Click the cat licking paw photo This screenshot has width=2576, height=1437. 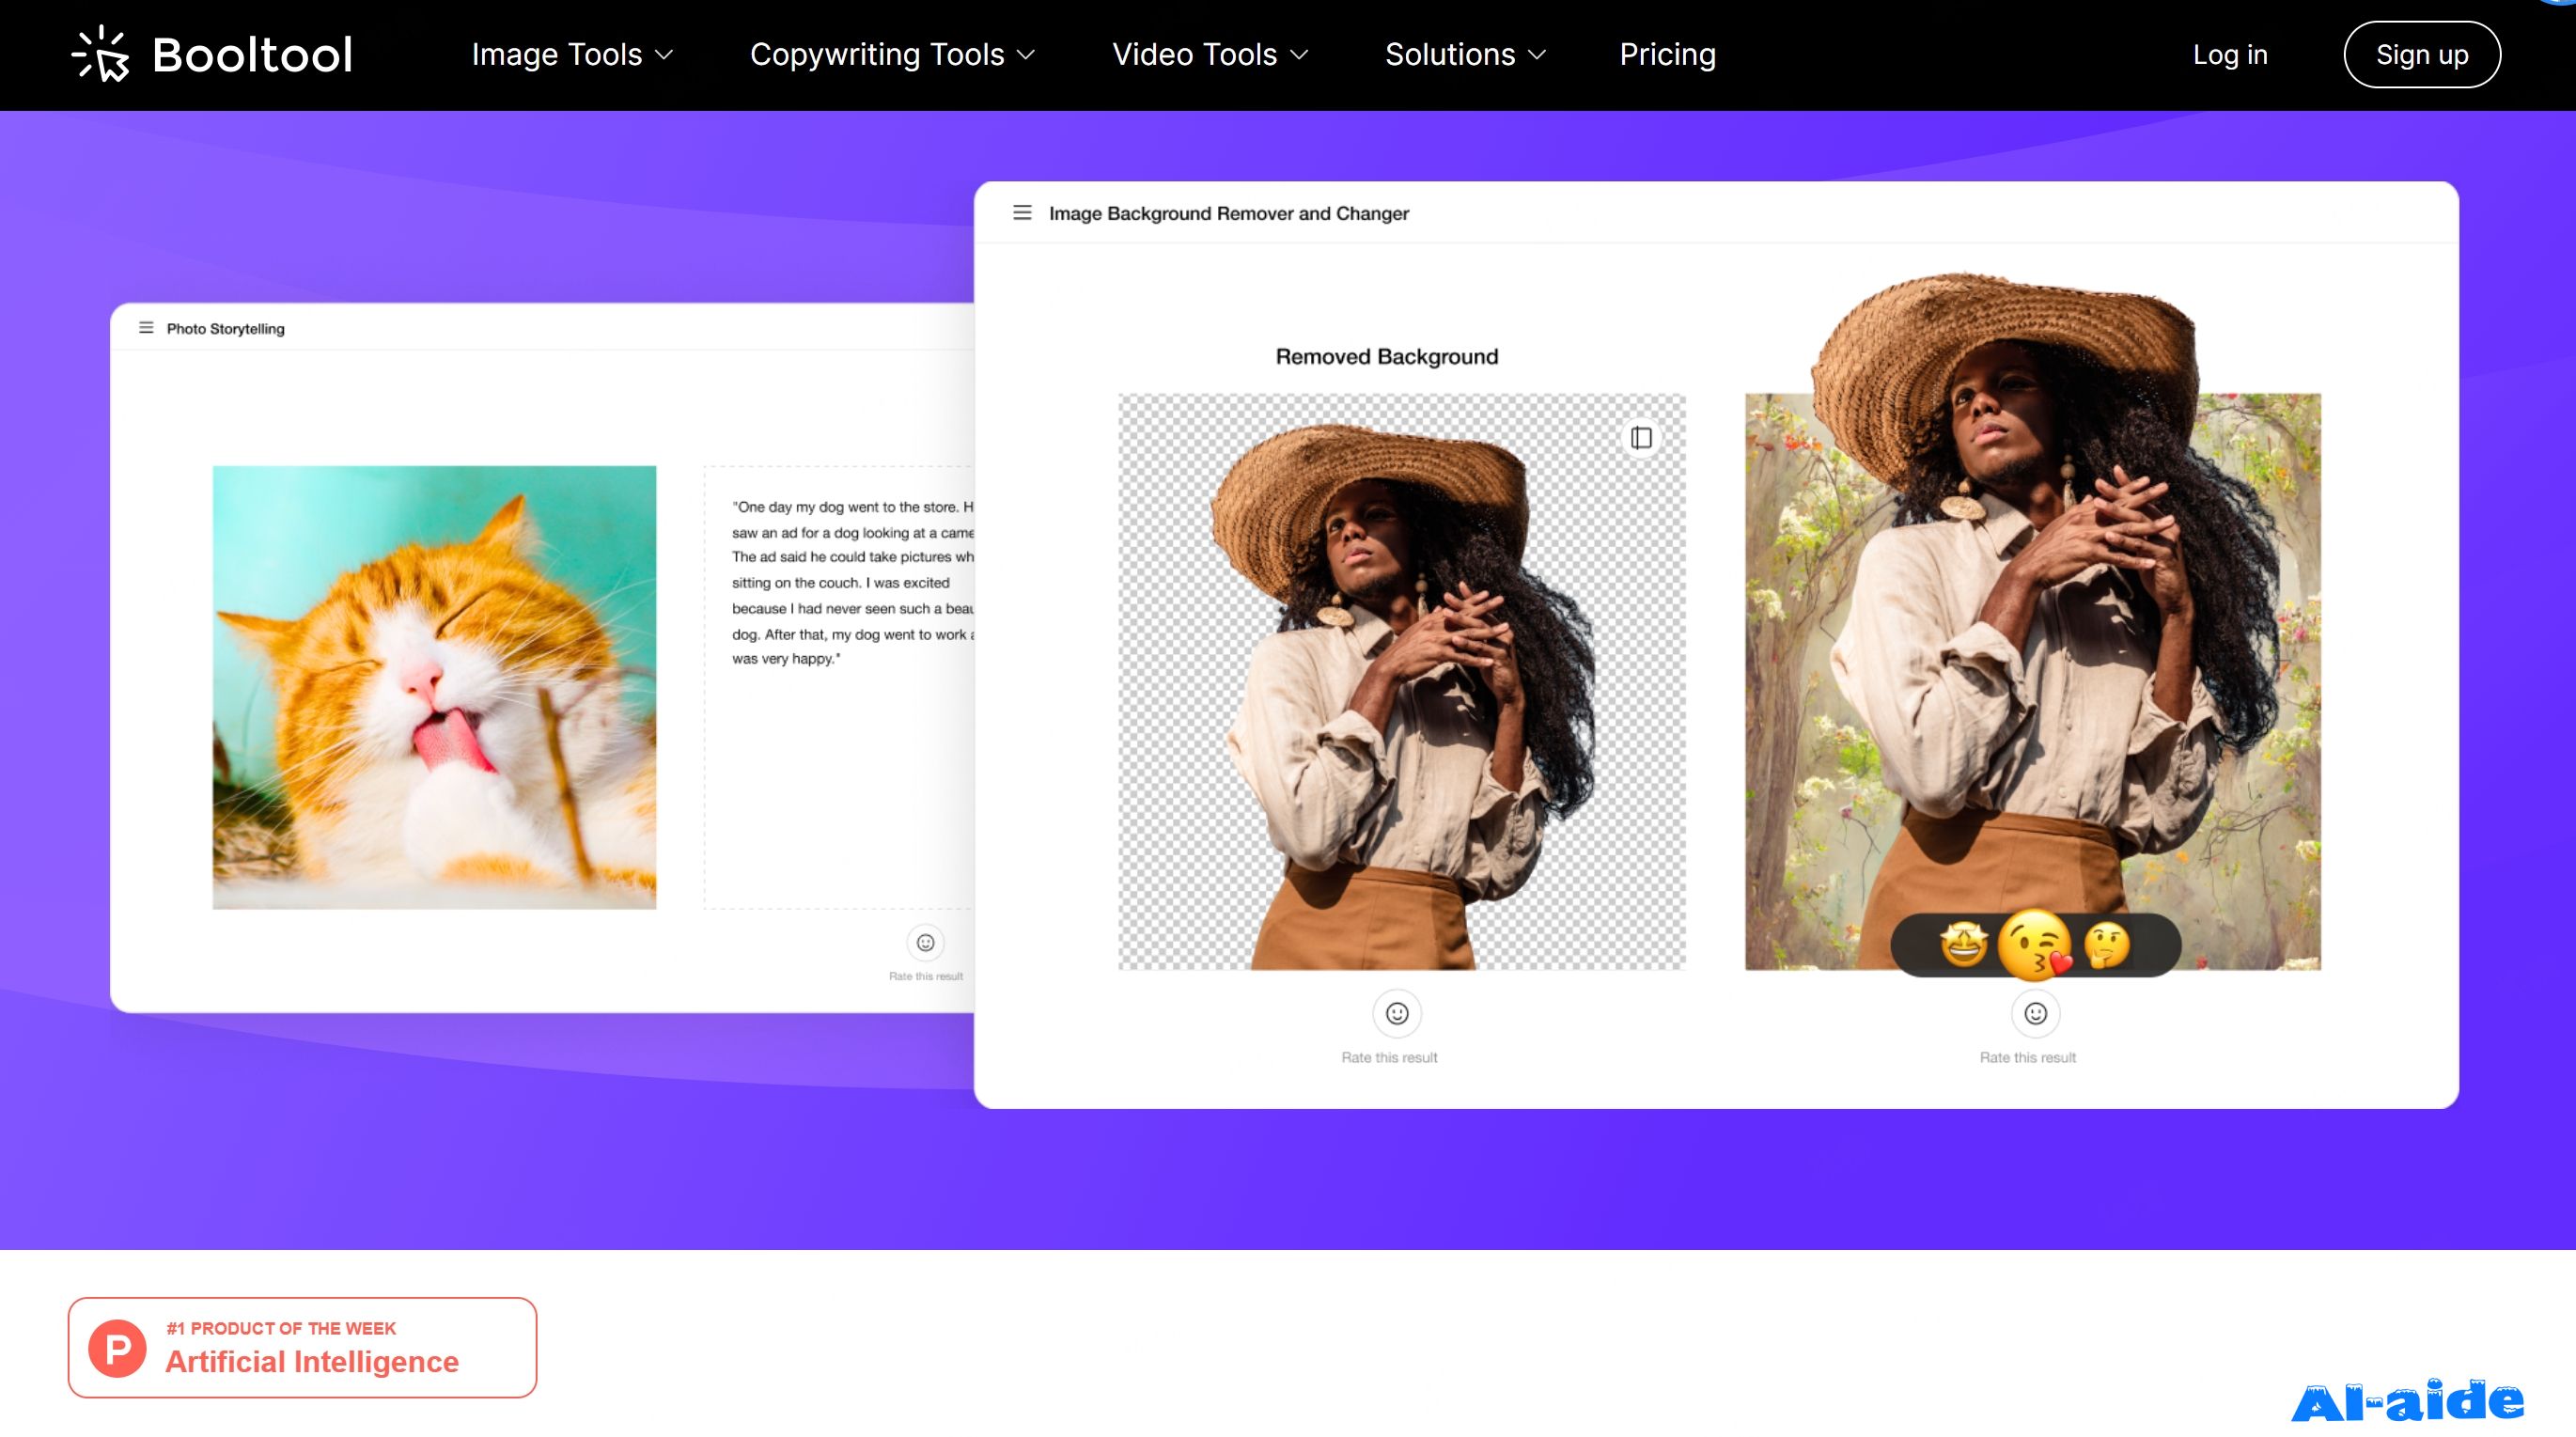tap(434, 687)
